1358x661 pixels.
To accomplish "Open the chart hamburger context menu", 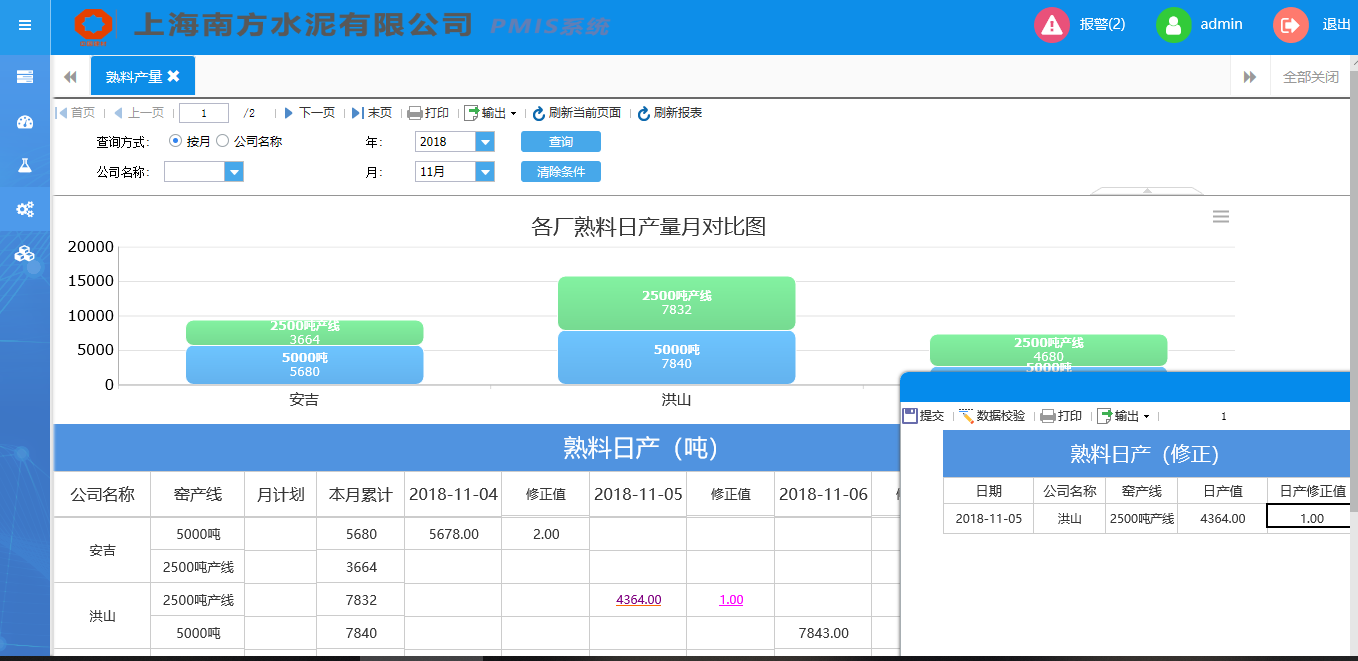I will click(x=1220, y=217).
